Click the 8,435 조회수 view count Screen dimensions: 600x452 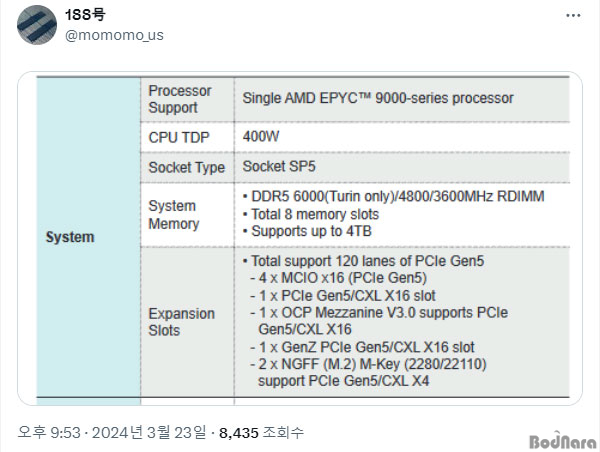(261, 432)
